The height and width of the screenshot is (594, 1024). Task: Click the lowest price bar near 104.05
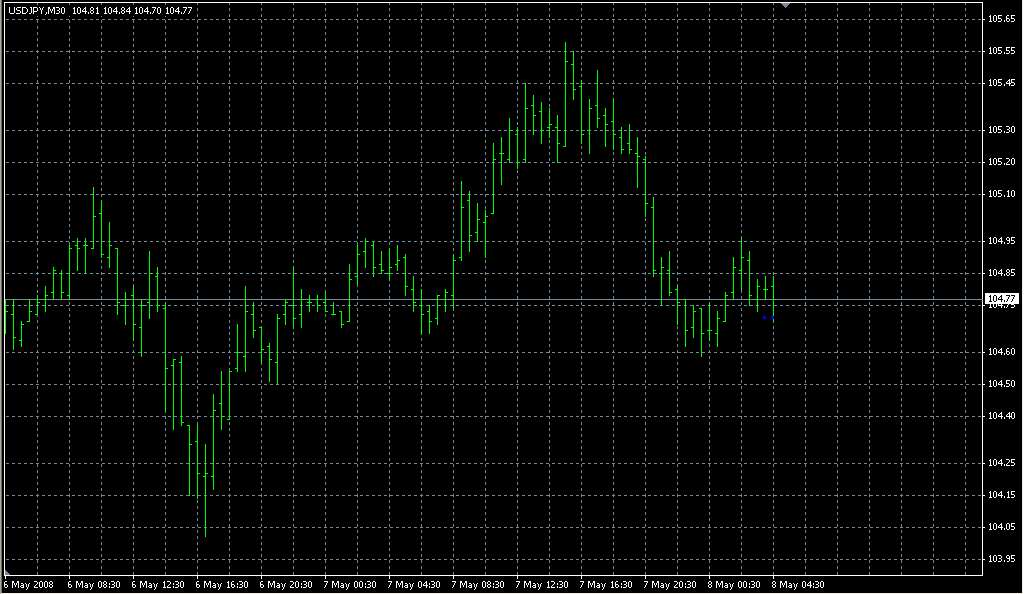(x=205, y=490)
